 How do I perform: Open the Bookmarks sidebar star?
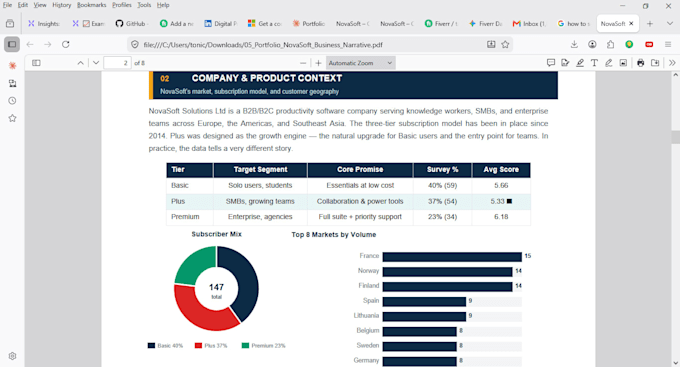click(x=12, y=118)
